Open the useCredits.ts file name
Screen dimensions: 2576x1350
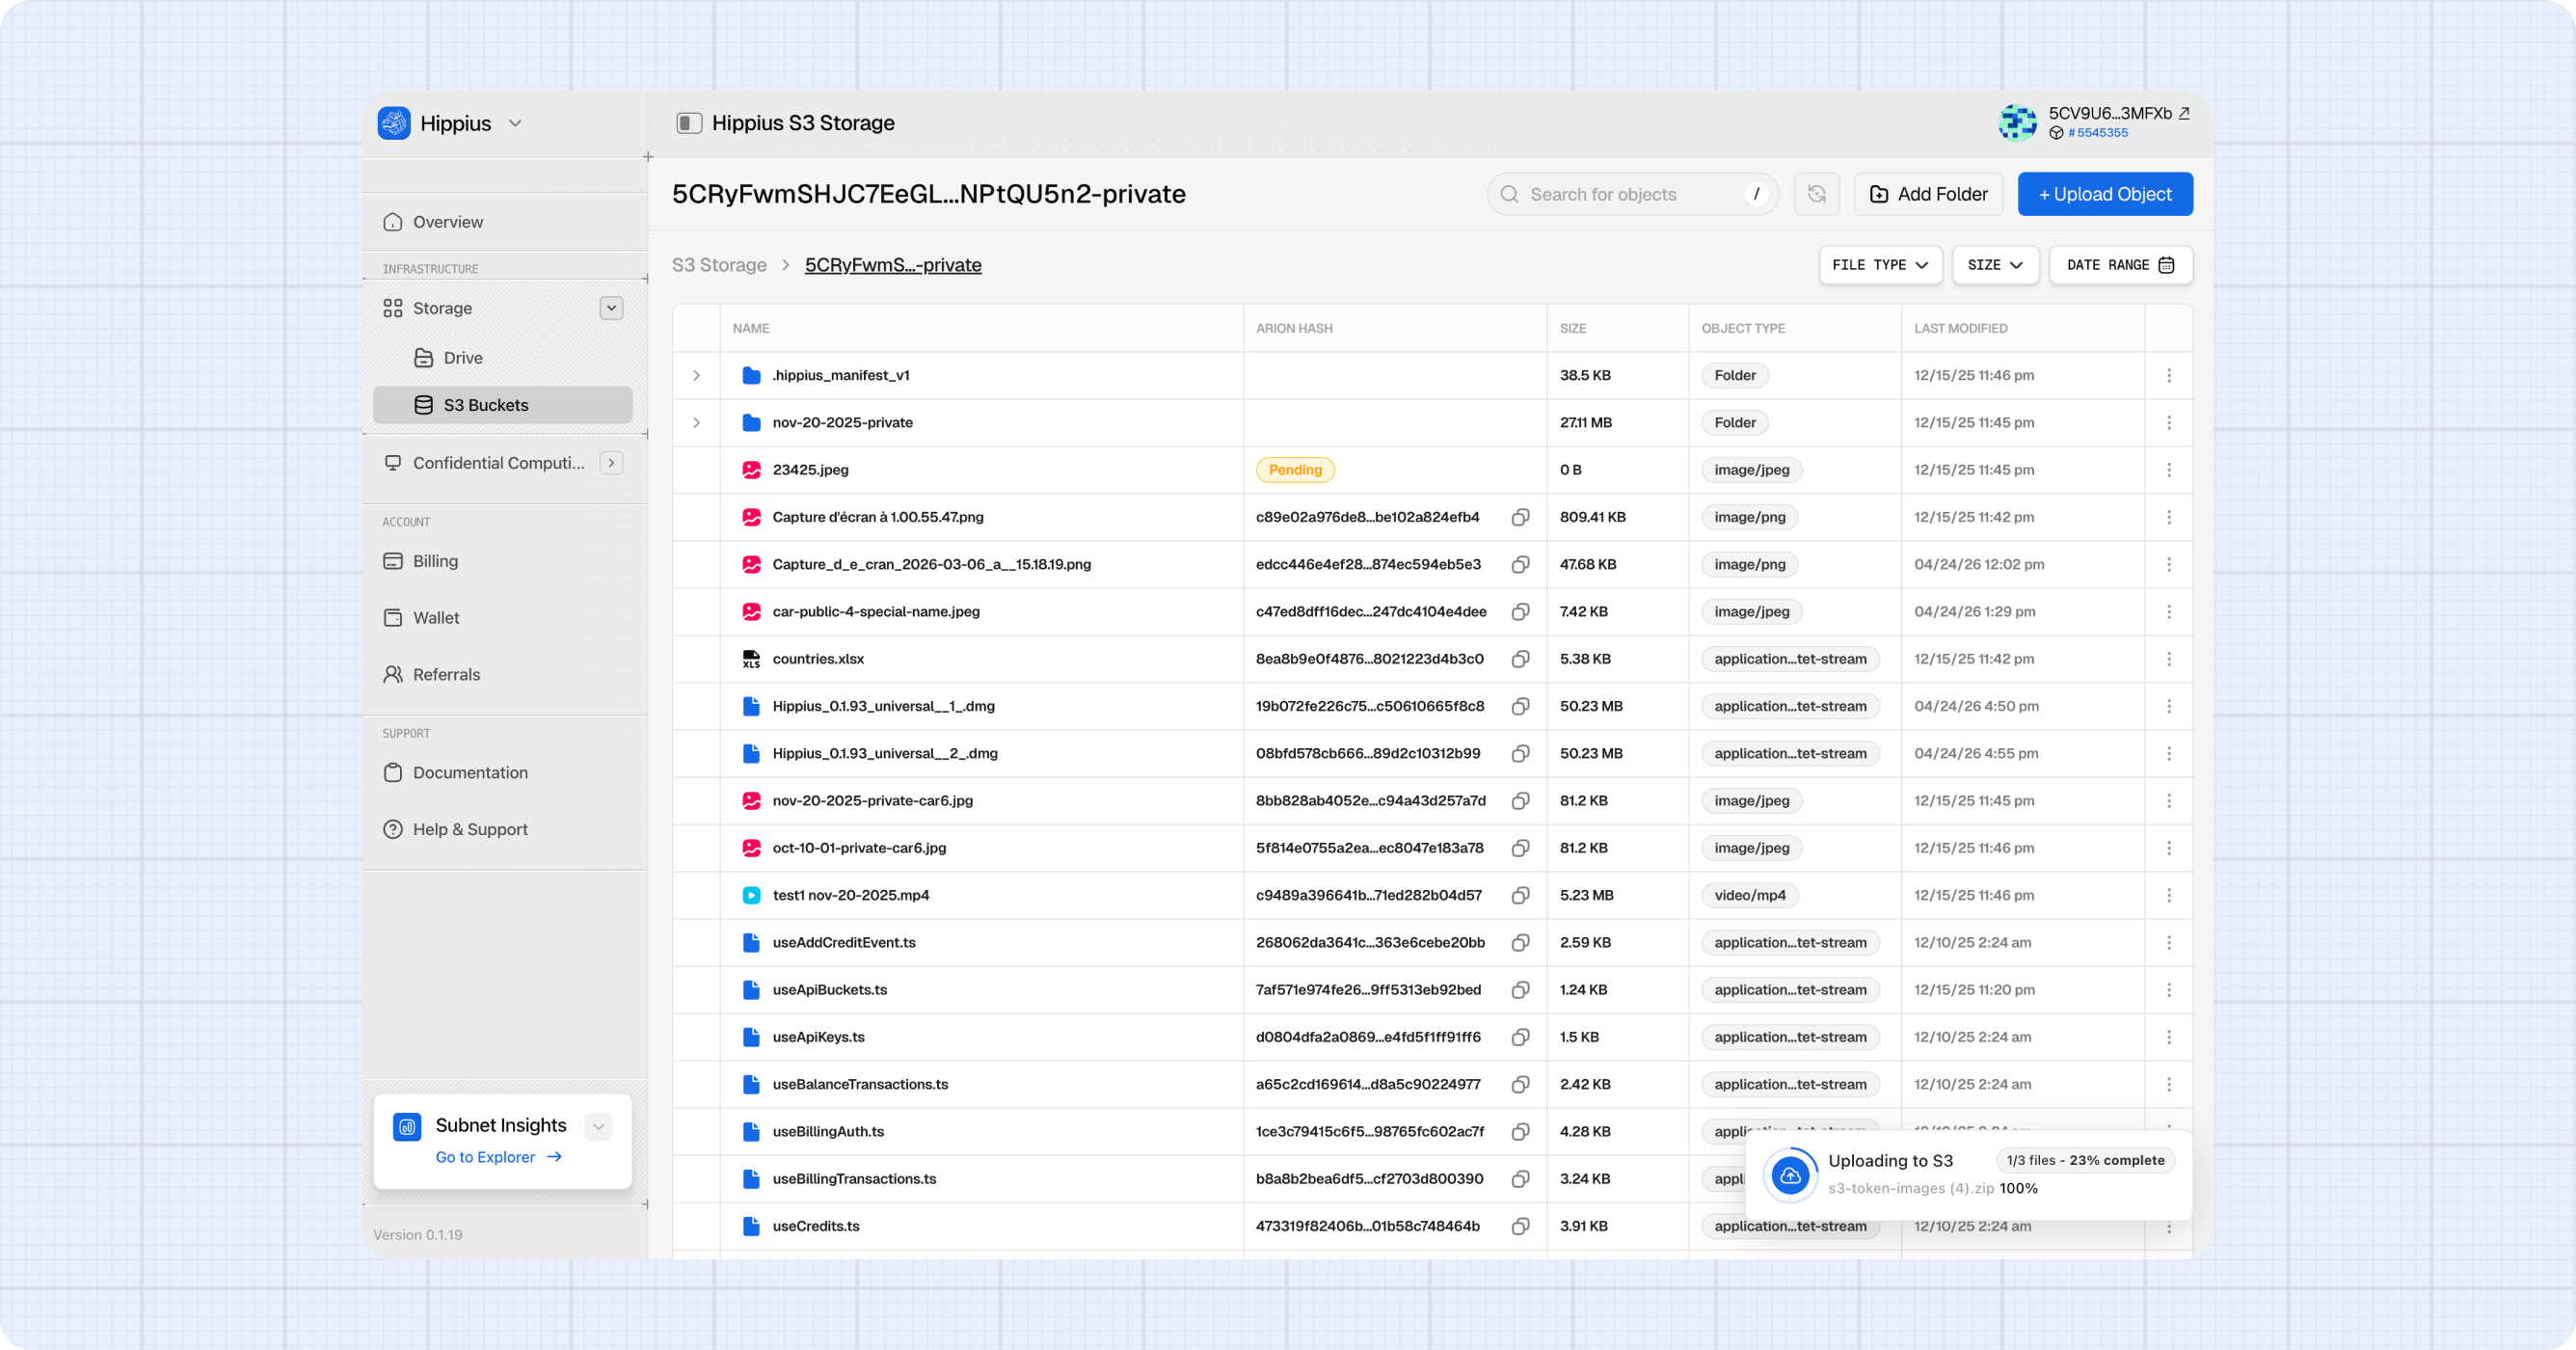click(x=815, y=1226)
